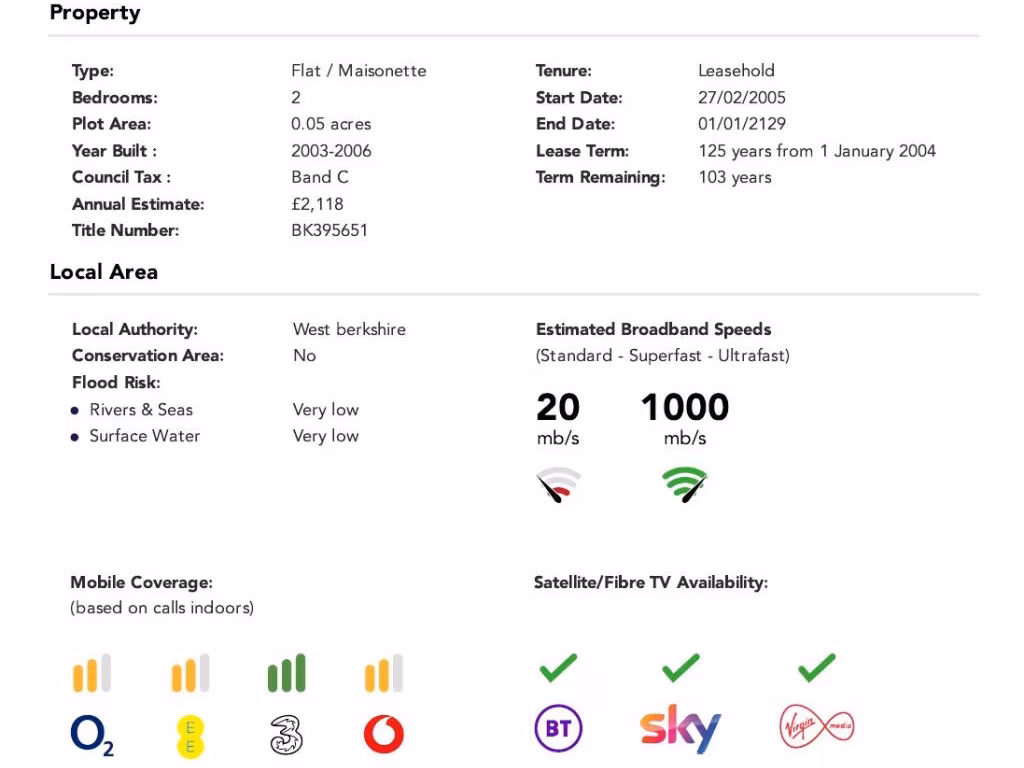Click the title number BK395651
The height and width of the screenshot is (768, 1024).
(x=329, y=230)
